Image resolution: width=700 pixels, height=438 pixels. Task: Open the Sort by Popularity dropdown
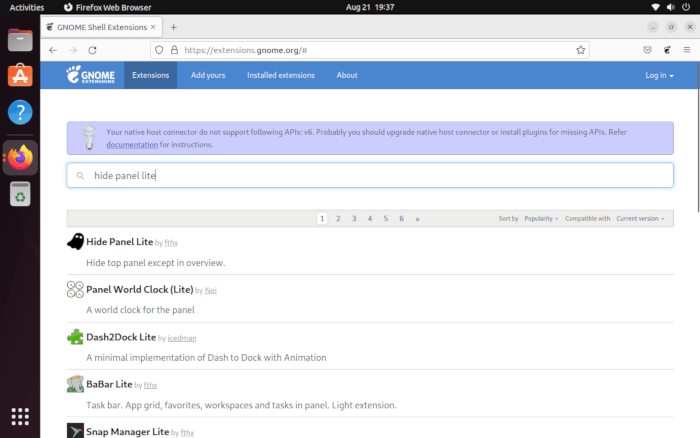click(541, 219)
